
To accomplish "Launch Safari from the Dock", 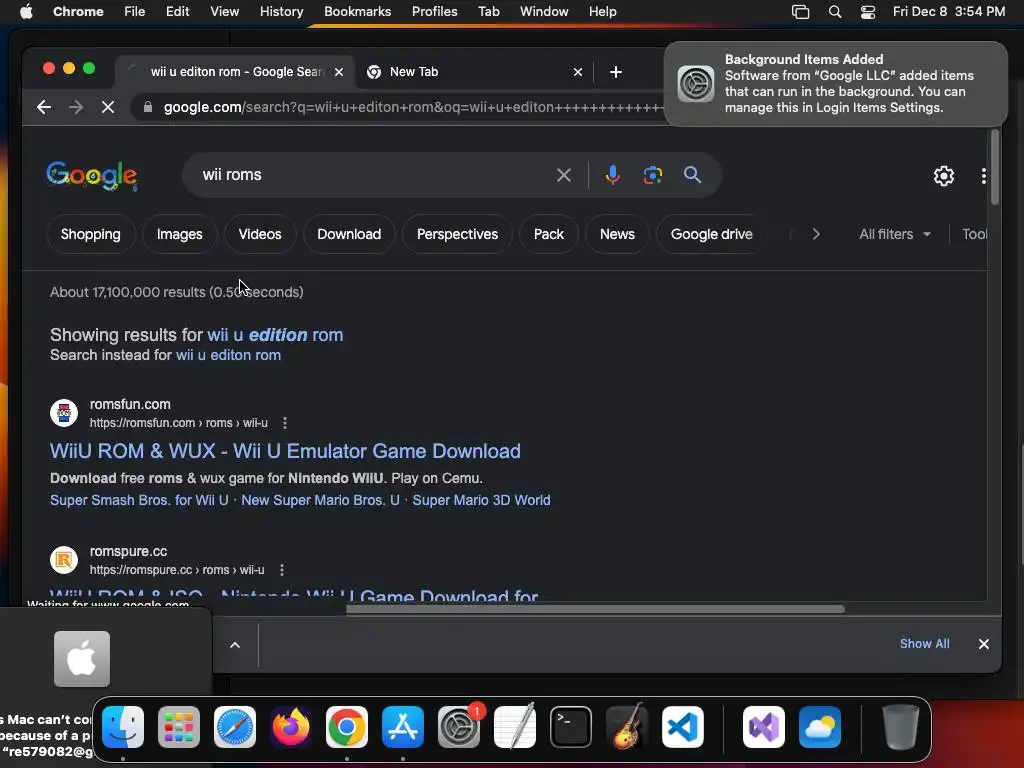I will pos(235,727).
